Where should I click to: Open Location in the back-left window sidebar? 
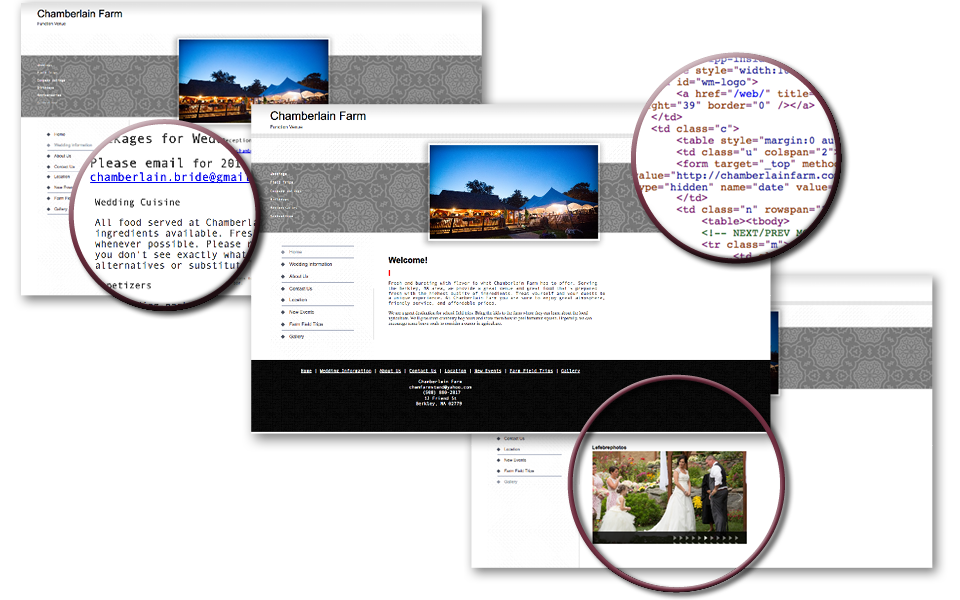62,177
